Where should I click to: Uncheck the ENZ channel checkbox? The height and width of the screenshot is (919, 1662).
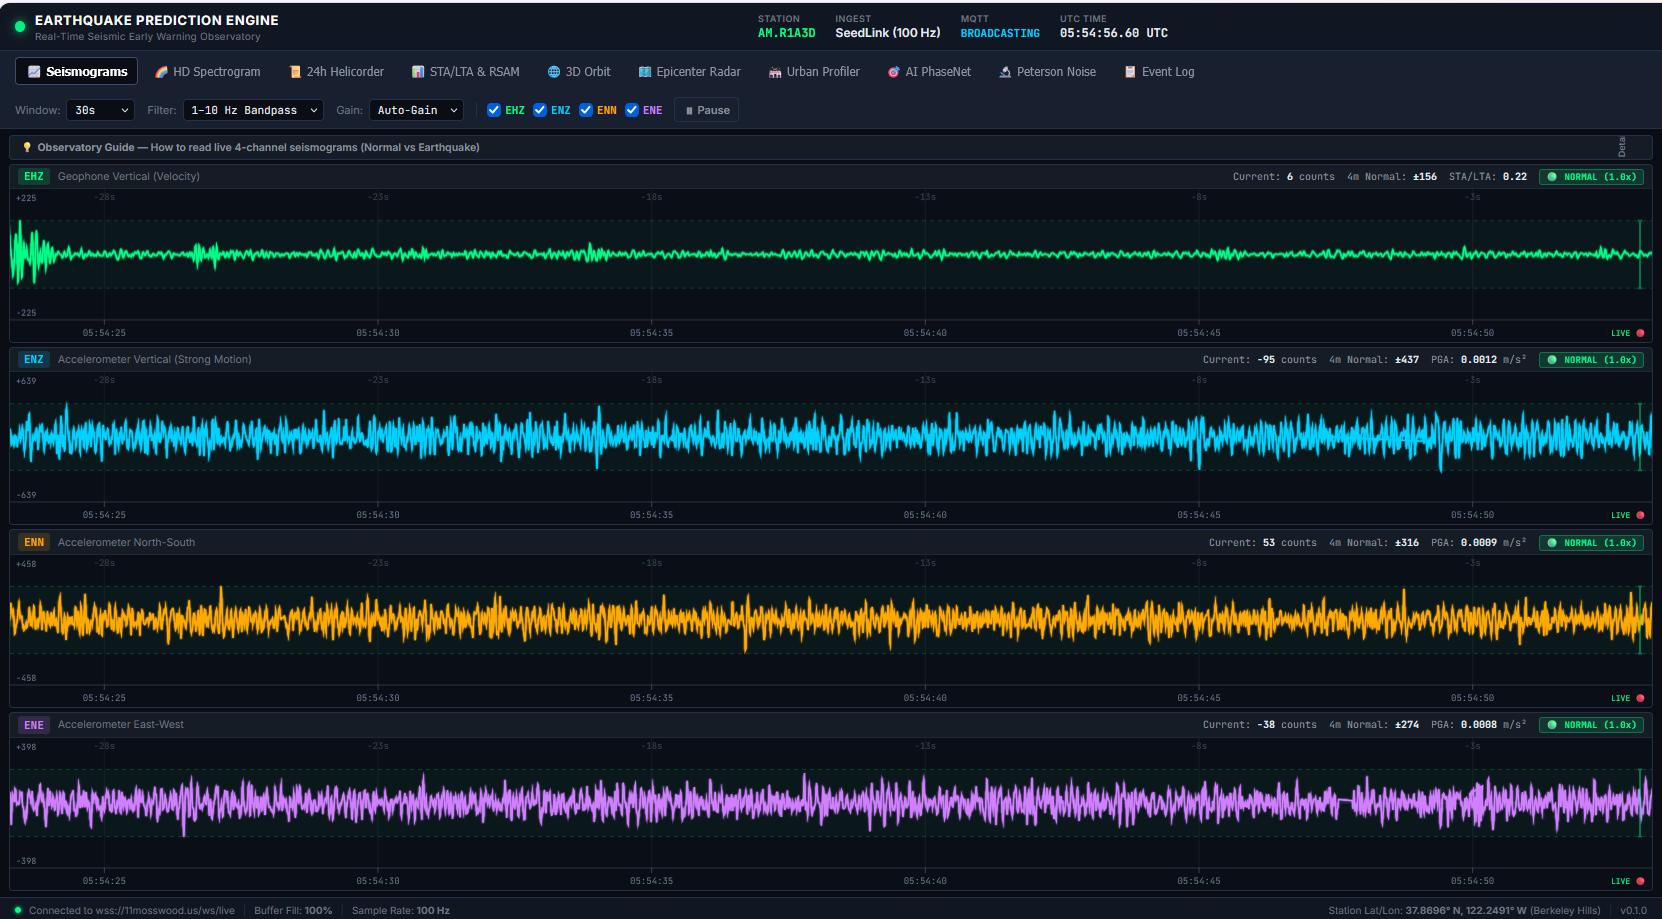540,110
